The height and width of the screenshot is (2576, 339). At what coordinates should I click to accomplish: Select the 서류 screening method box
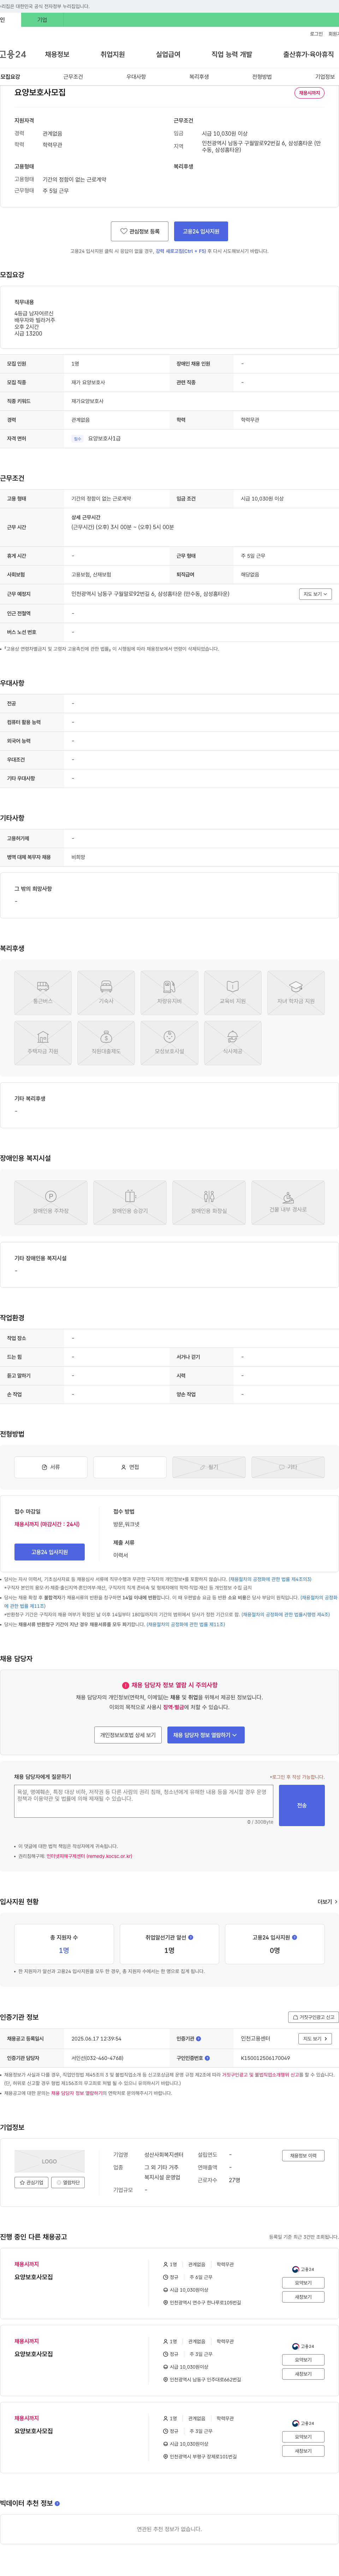[x=51, y=1467]
